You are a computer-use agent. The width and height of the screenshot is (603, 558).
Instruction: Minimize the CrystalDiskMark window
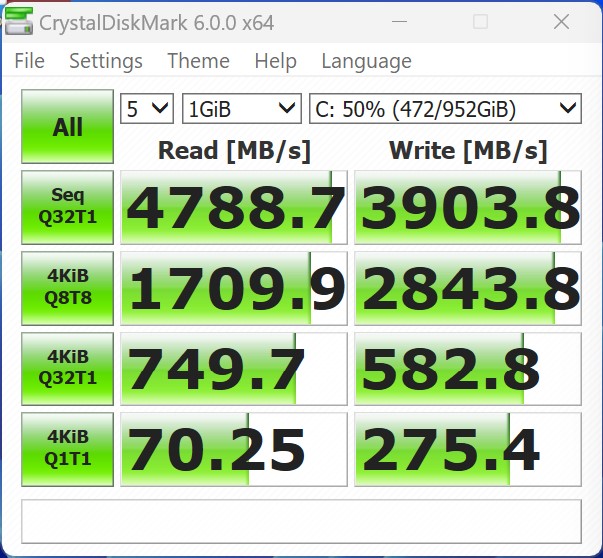click(x=399, y=22)
